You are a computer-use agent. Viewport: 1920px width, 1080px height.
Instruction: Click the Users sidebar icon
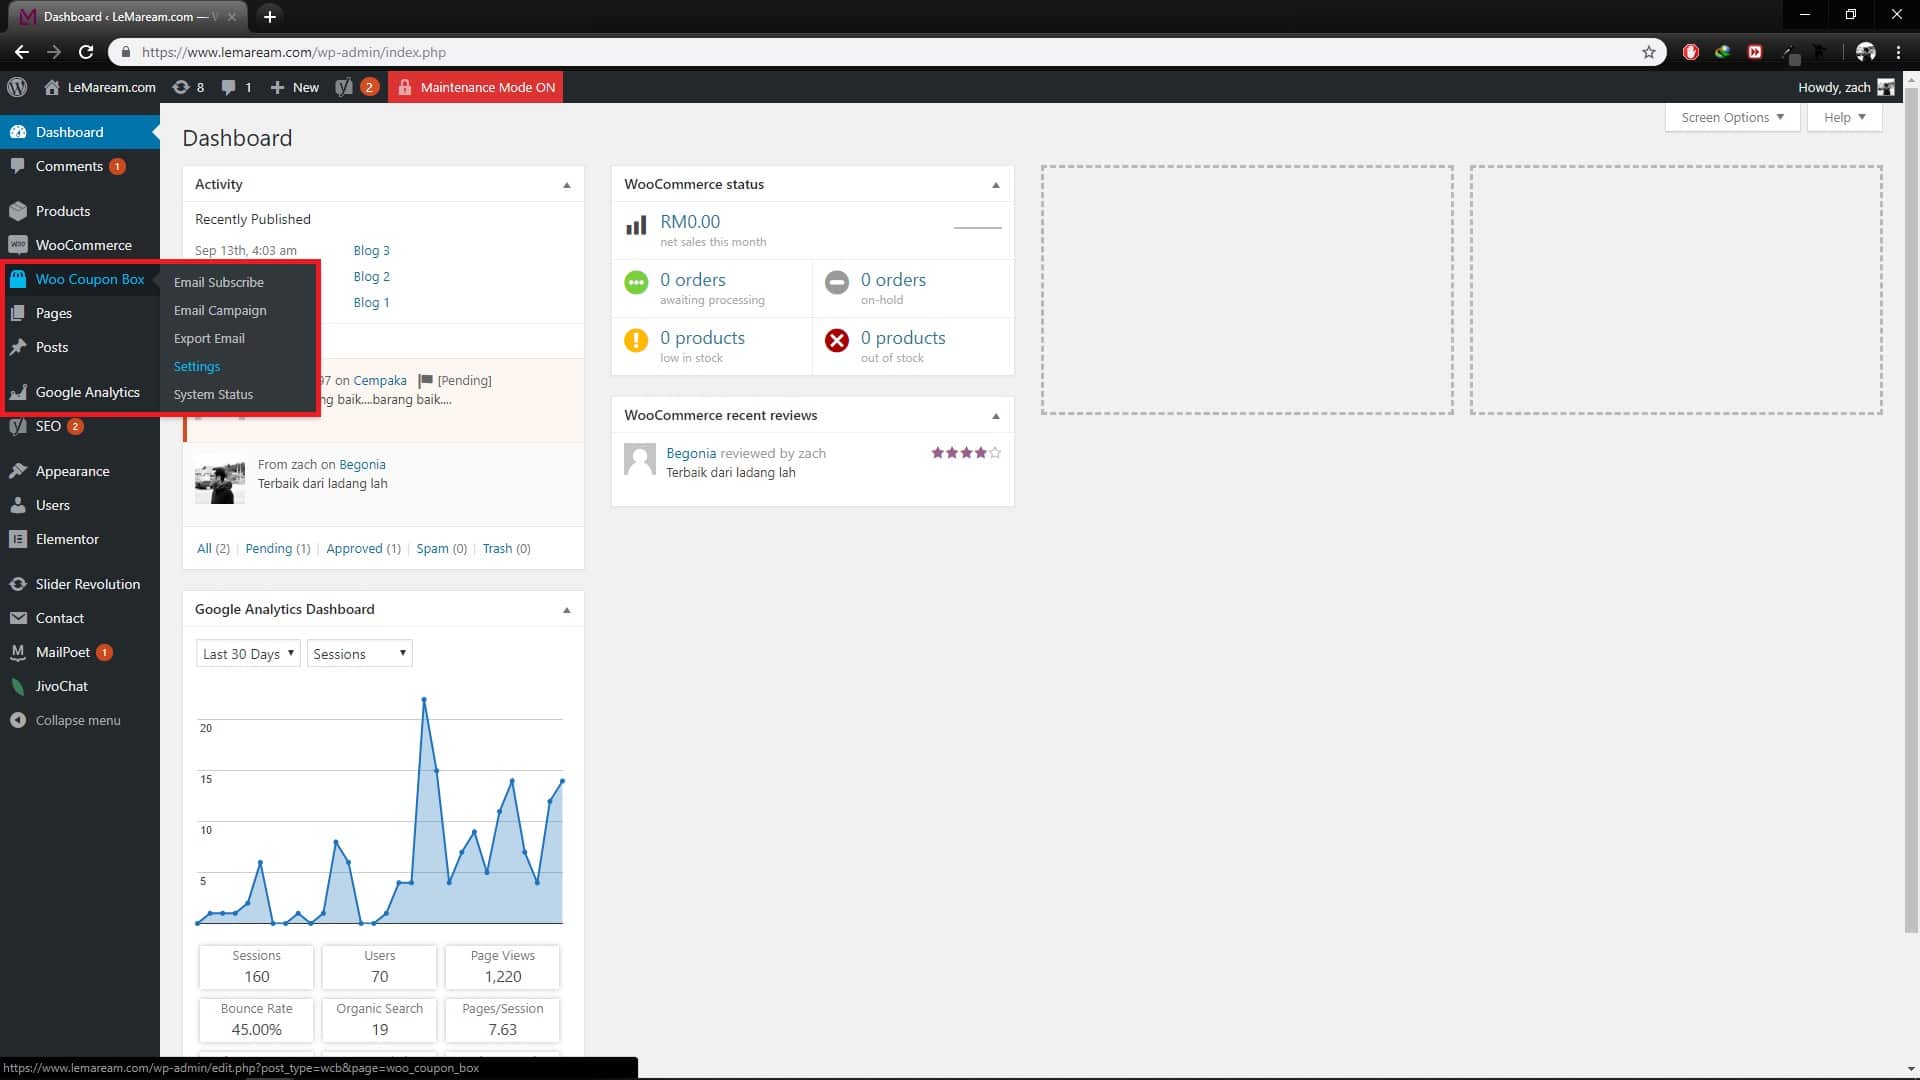click(18, 505)
